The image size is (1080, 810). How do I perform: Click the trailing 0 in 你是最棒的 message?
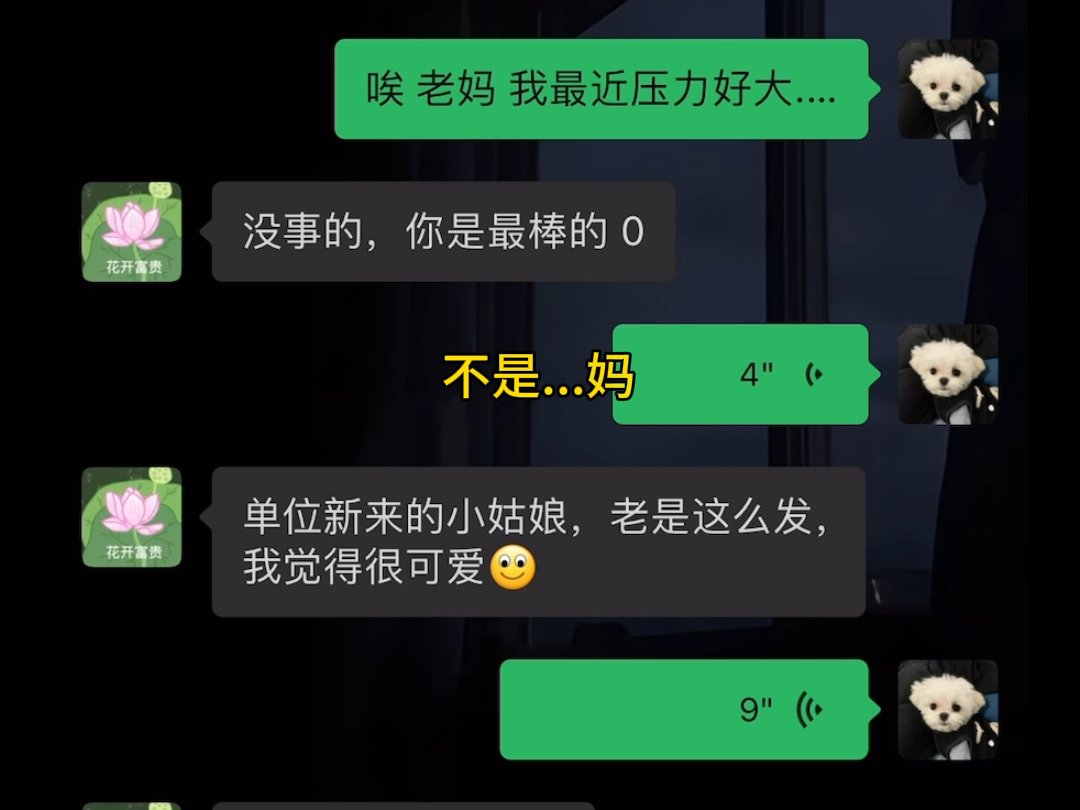tap(632, 231)
